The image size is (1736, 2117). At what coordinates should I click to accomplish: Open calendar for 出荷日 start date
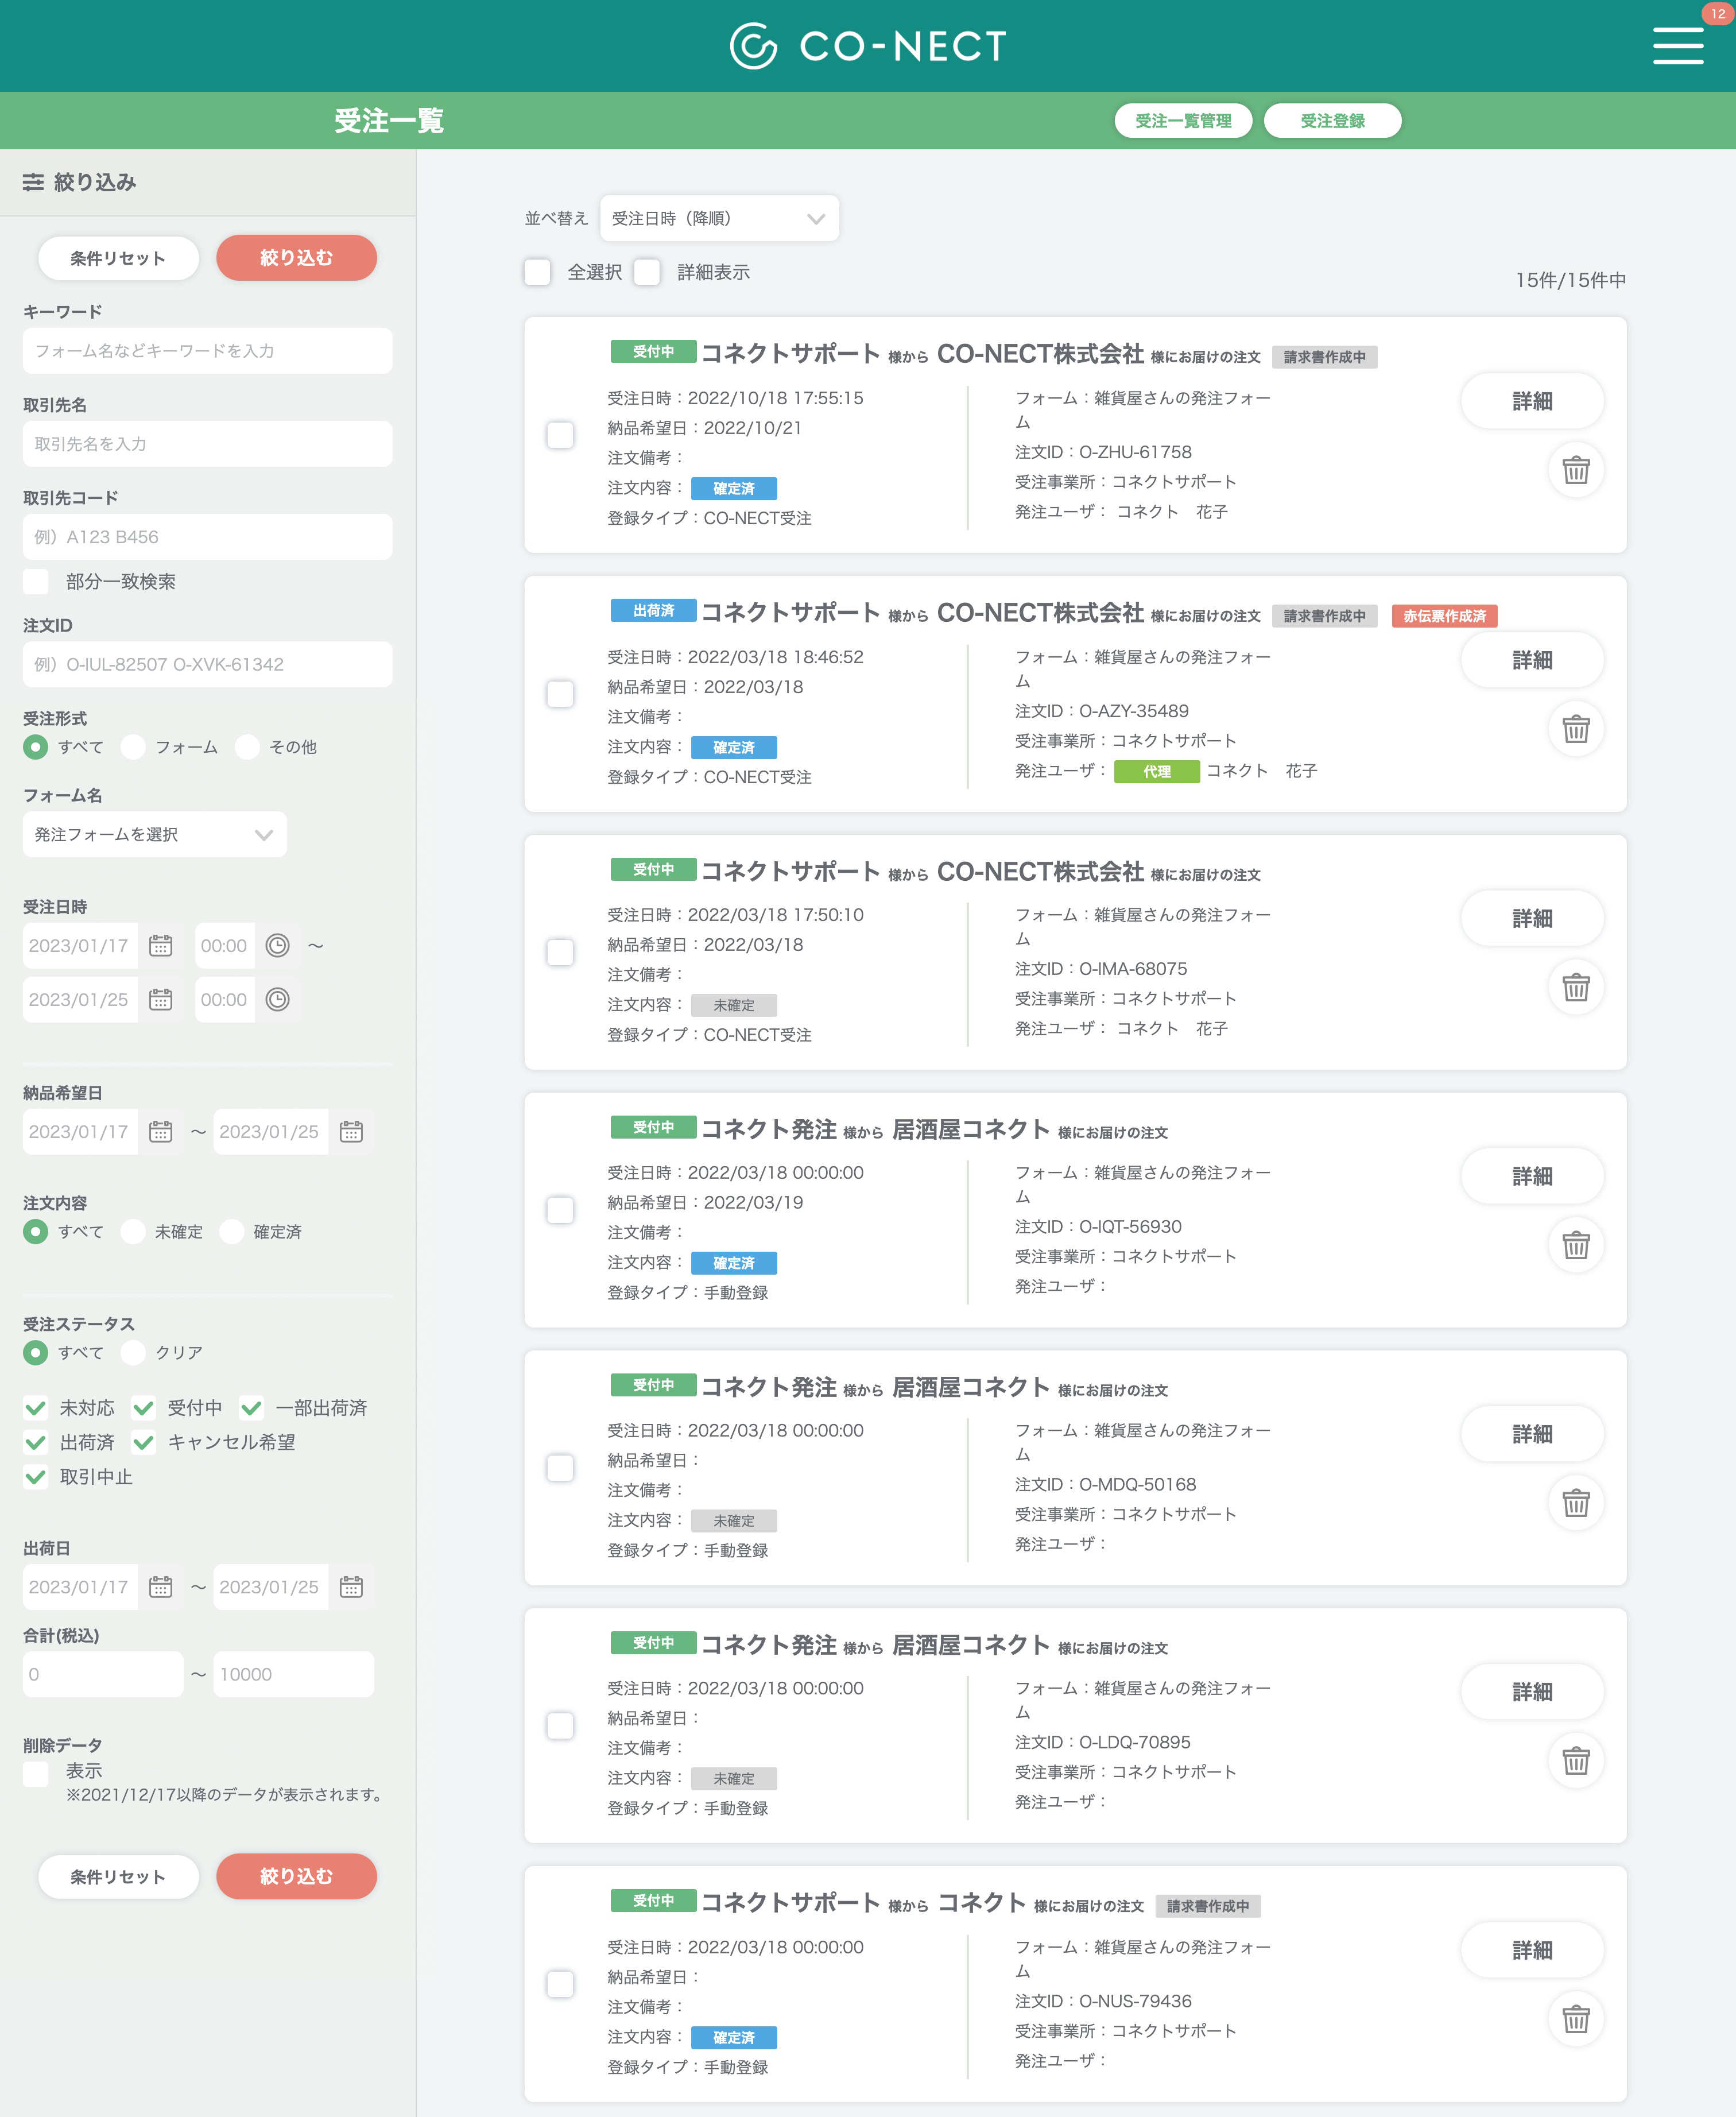click(x=160, y=1587)
